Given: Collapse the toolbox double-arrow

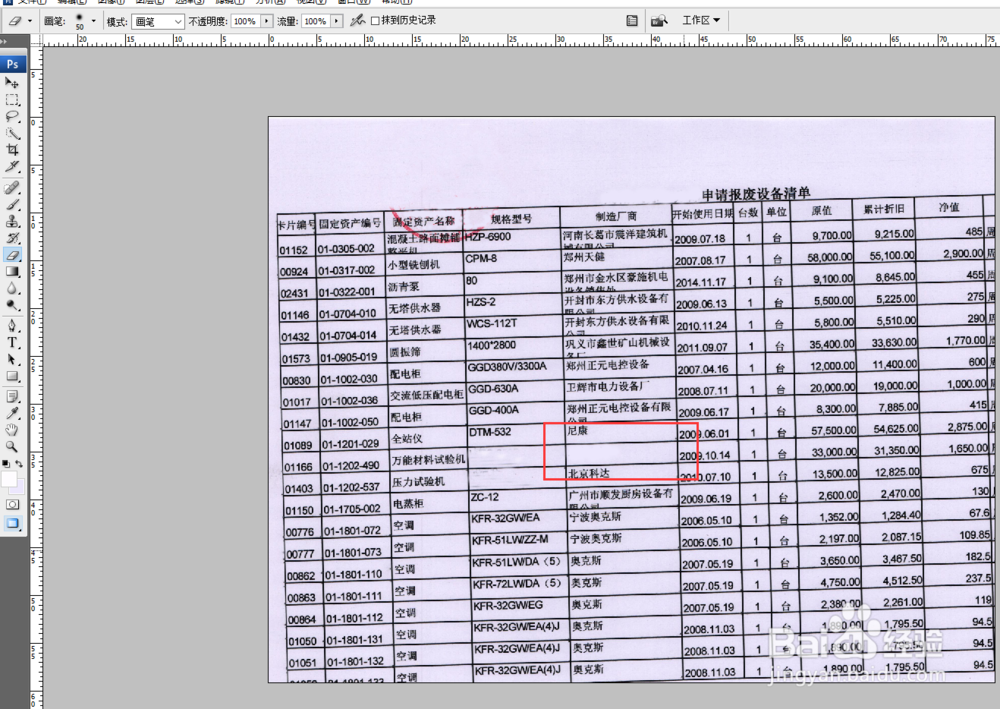Looking at the screenshot, I should (4, 41).
